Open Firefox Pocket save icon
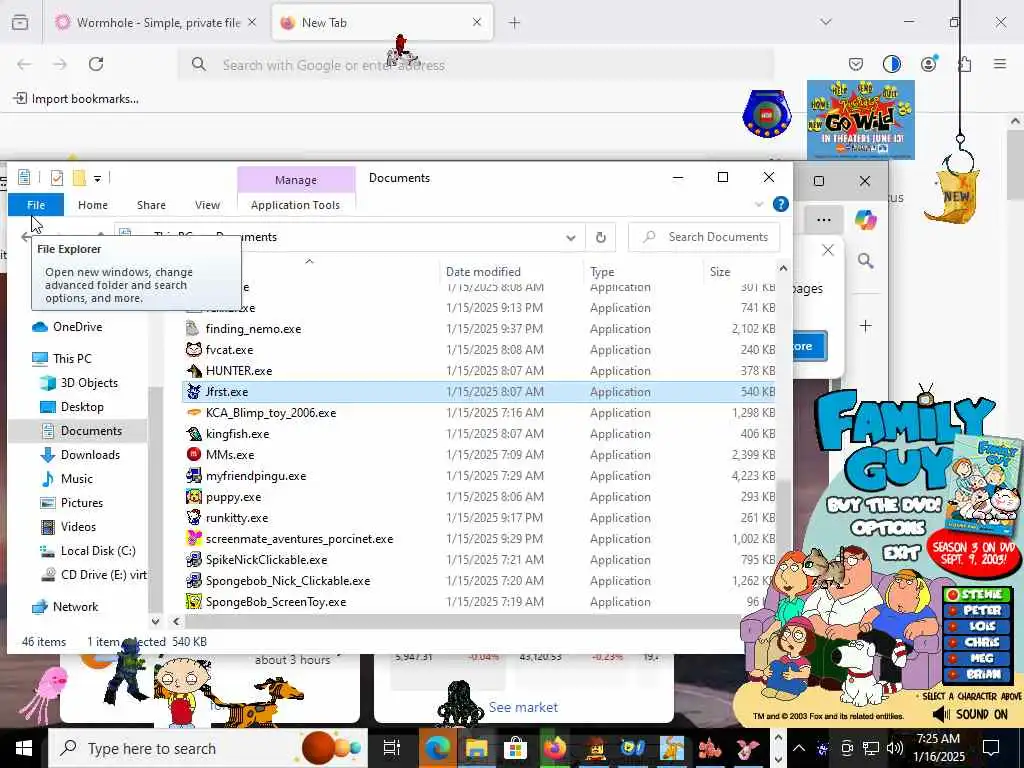The width and height of the screenshot is (1024, 768). click(856, 64)
